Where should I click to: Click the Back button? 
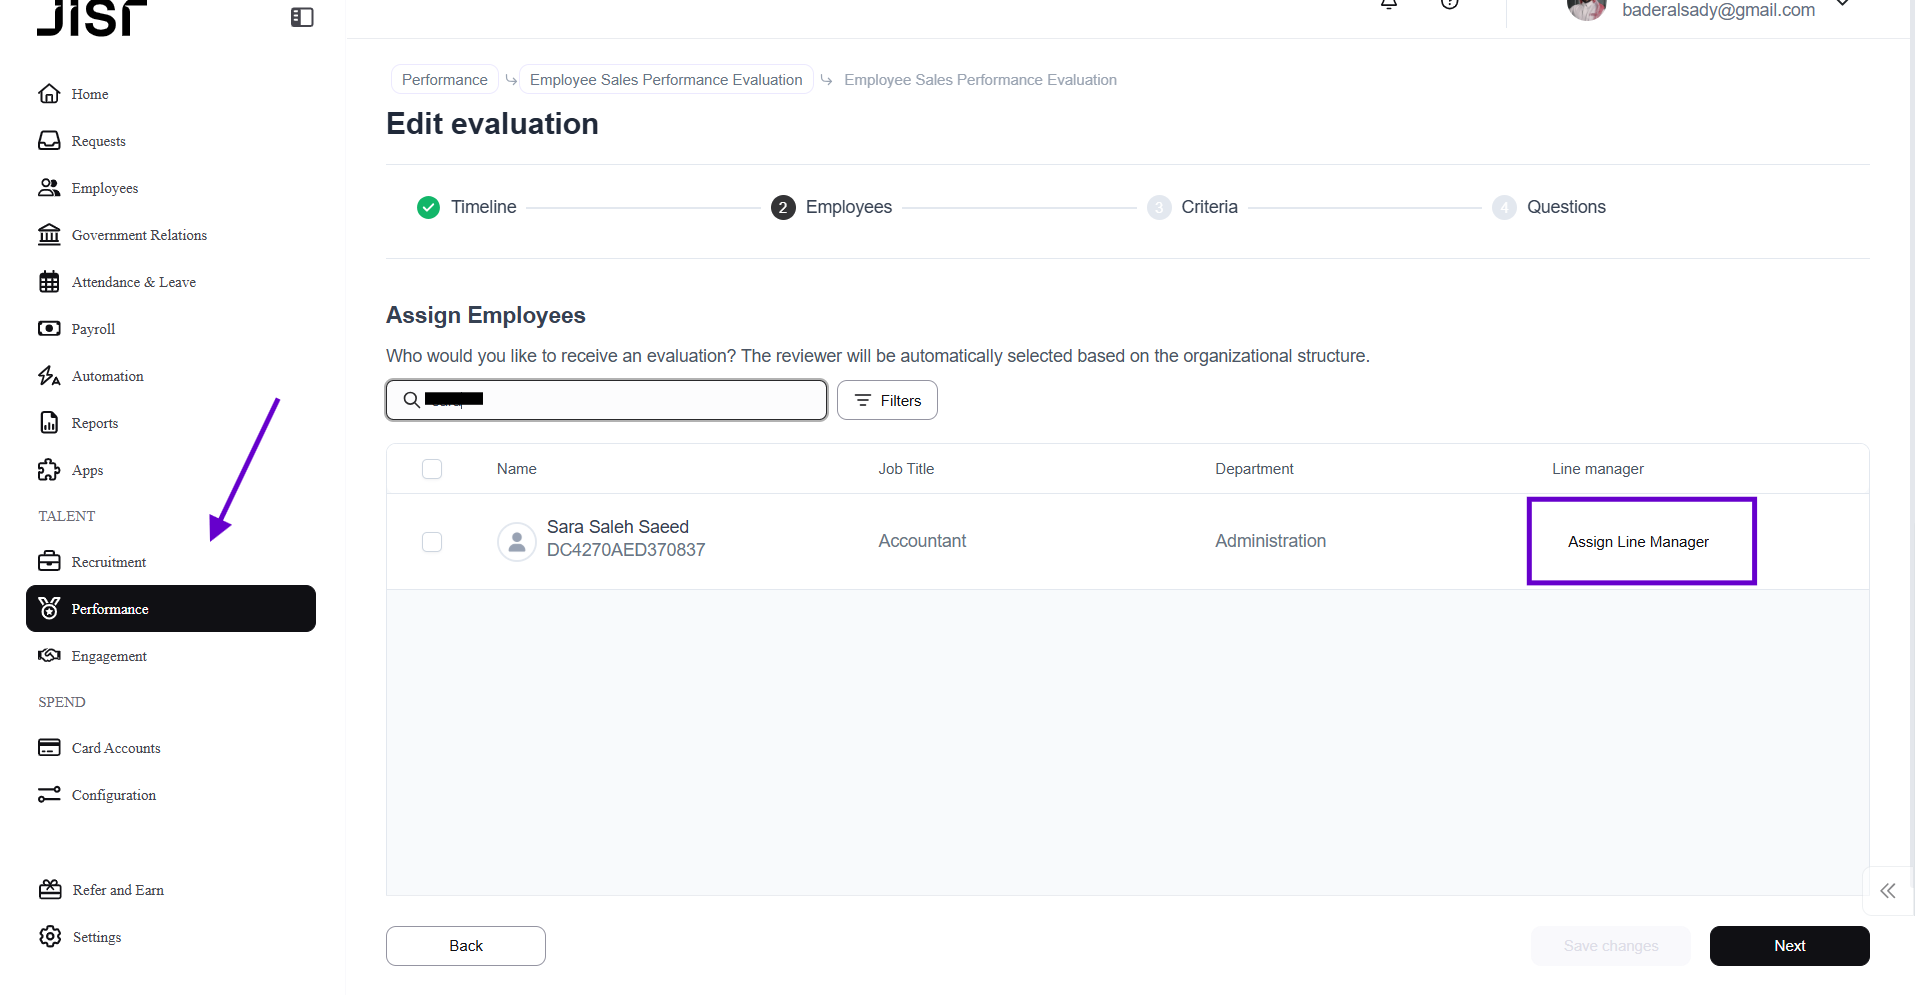click(x=466, y=946)
